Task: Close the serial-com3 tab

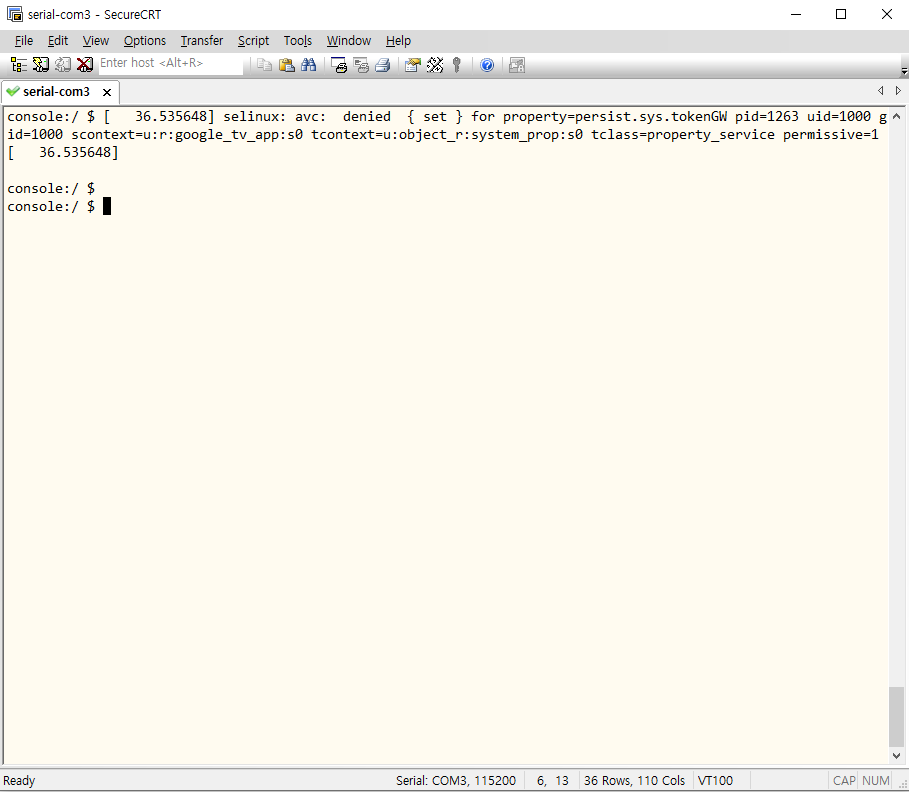Action: click(x=107, y=92)
